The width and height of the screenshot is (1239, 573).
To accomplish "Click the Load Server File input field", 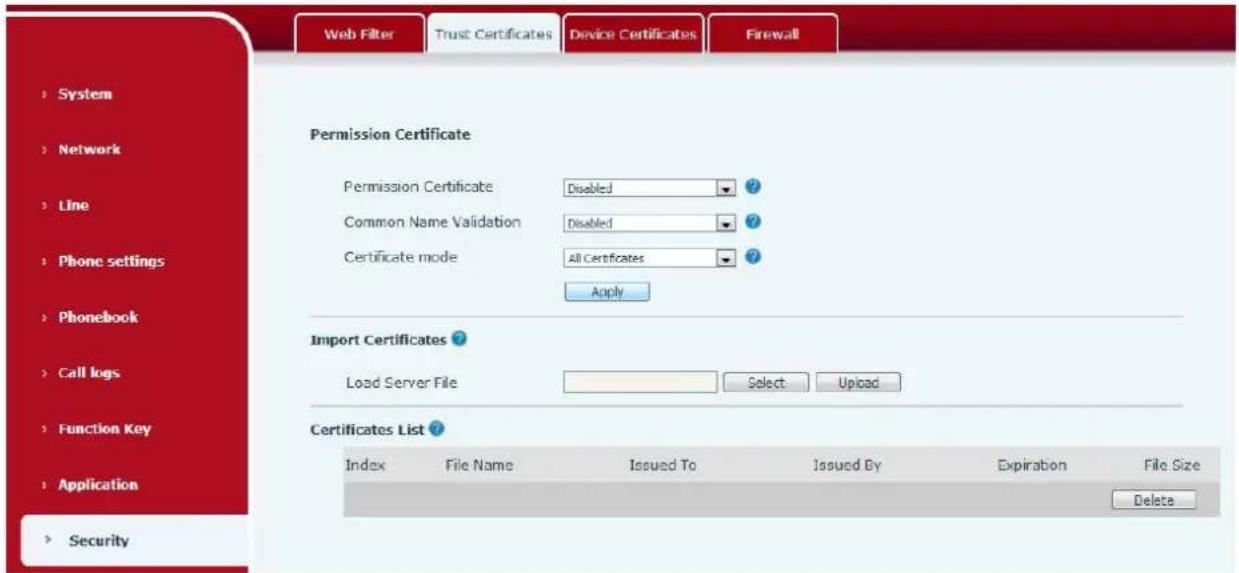I will point(640,383).
